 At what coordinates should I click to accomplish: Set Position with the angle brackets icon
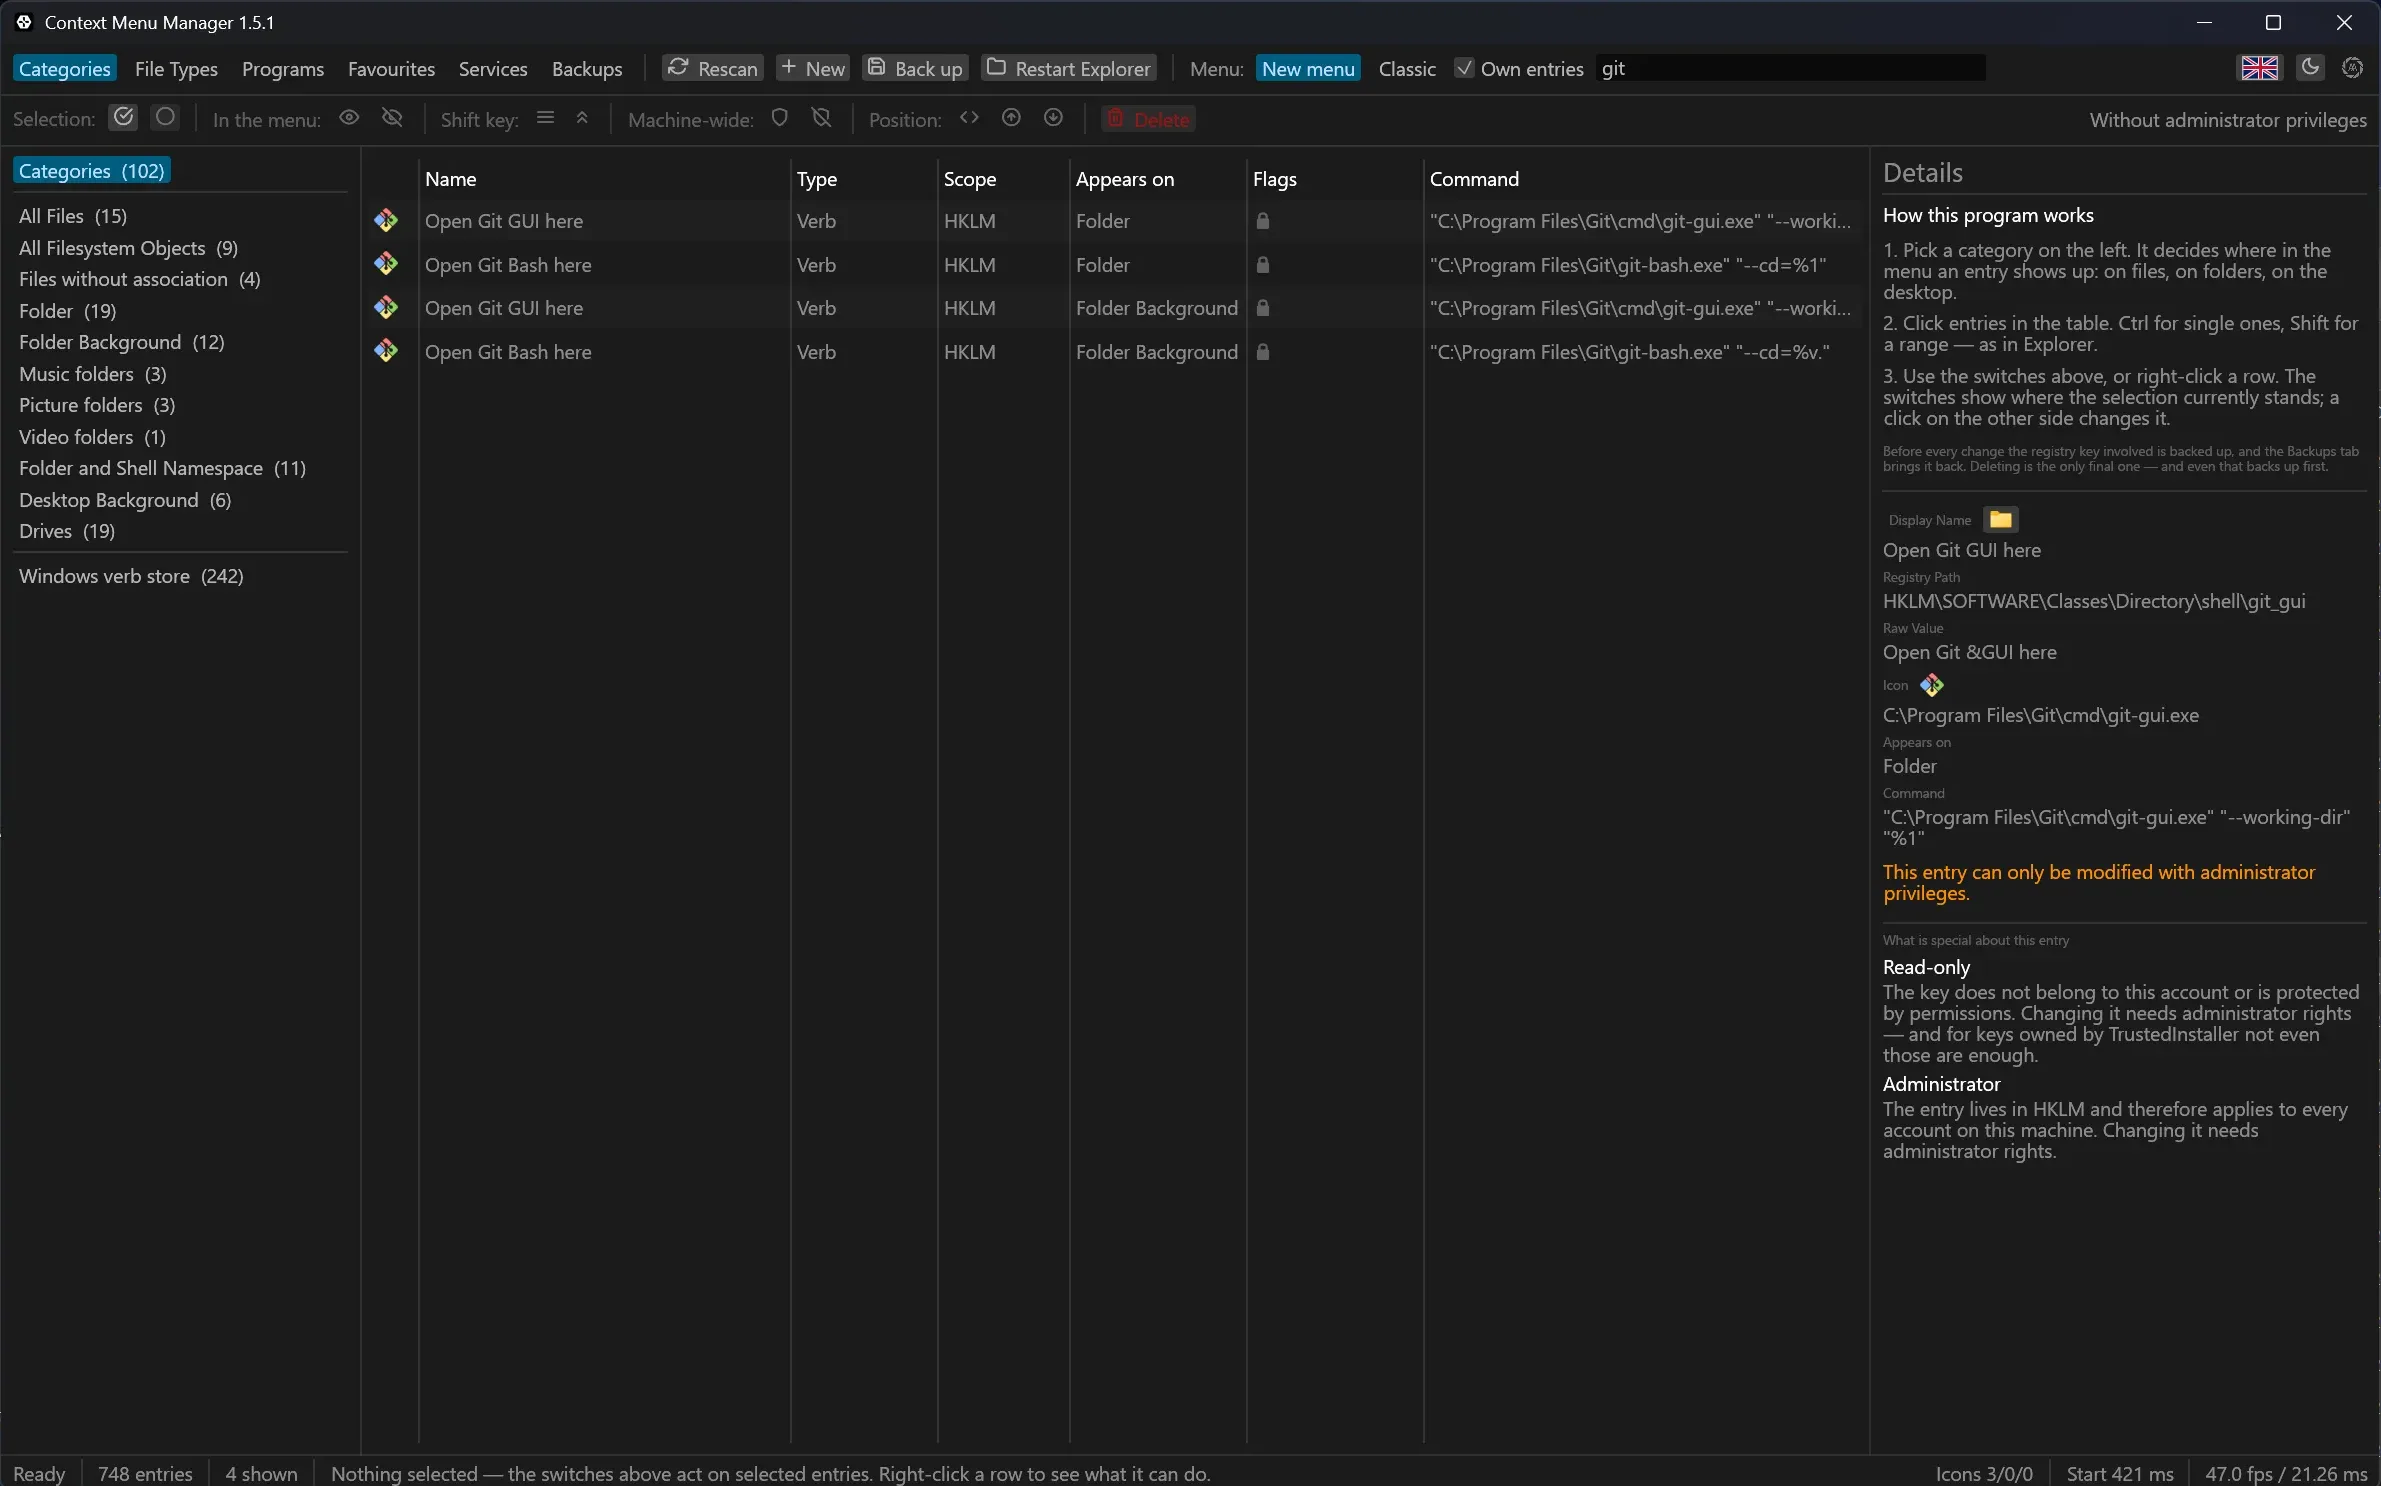click(969, 118)
